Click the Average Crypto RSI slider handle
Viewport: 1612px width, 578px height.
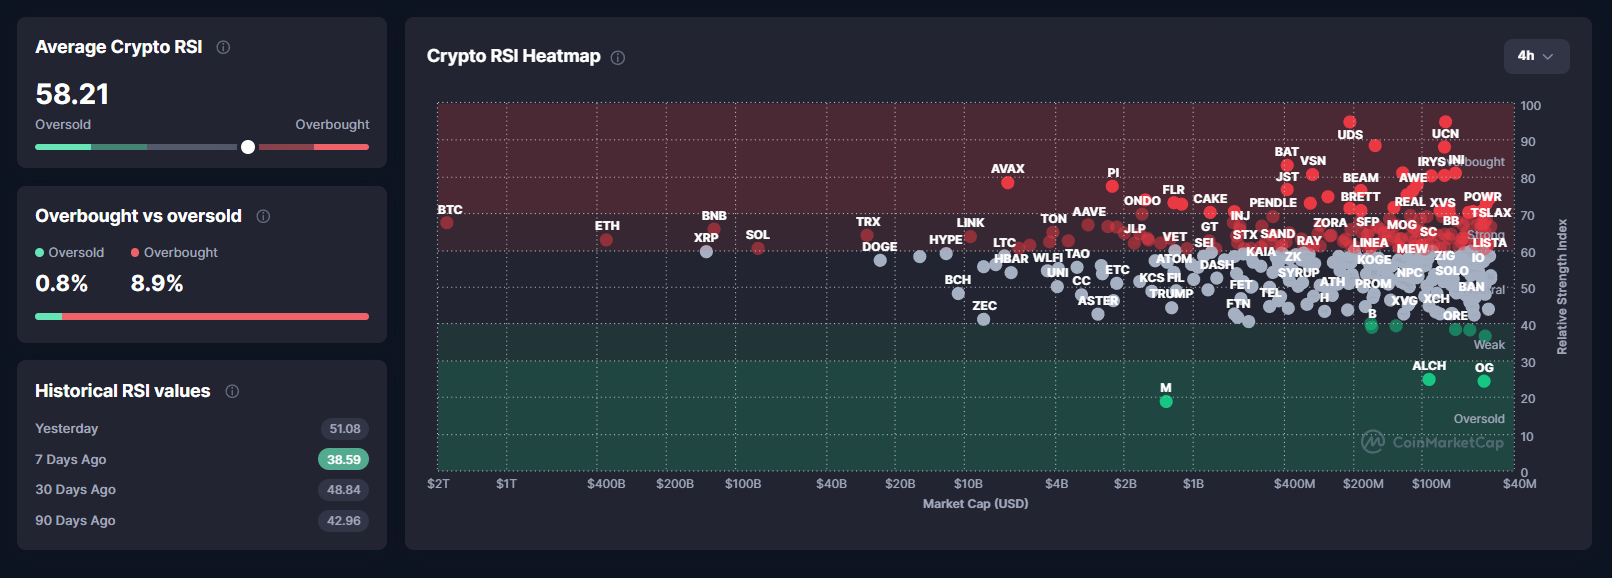click(246, 147)
